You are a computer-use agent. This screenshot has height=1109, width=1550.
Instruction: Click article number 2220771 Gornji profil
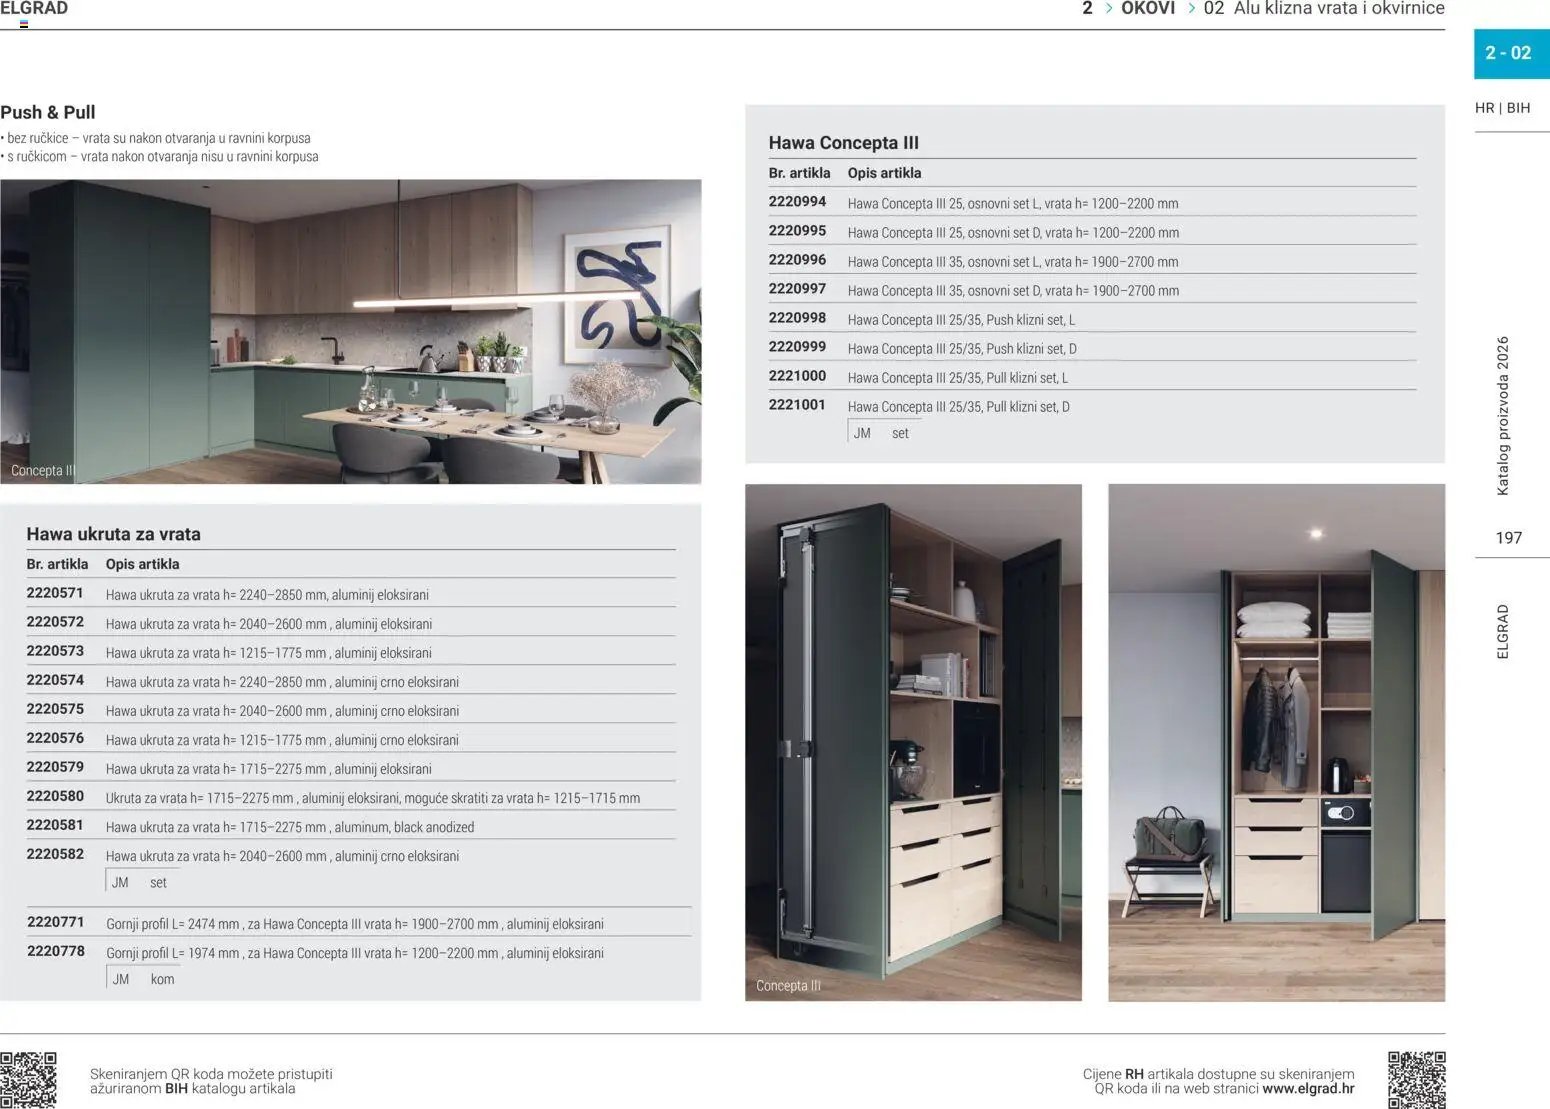tap(56, 922)
